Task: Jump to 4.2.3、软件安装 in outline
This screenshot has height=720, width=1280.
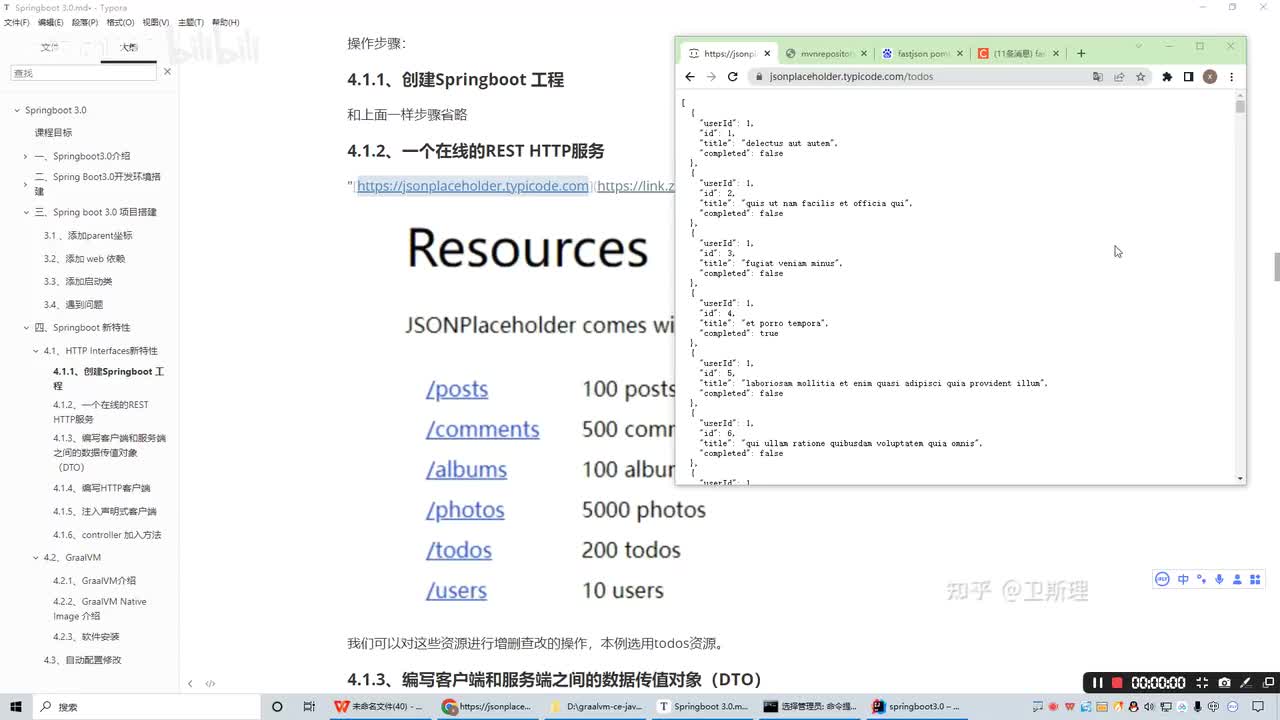Action: pos(86,637)
